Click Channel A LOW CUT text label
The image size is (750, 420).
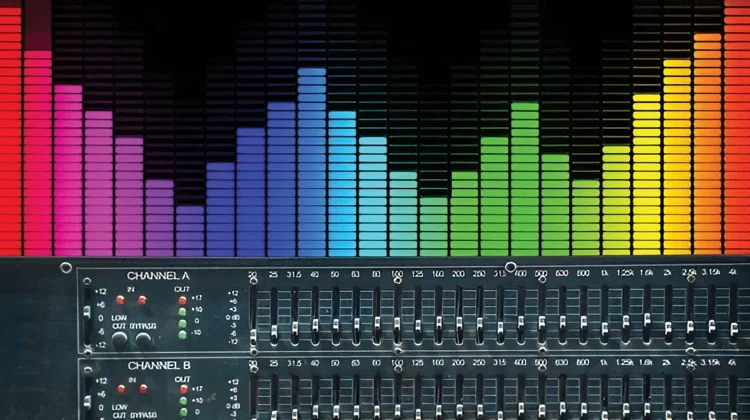(x=119, y=322)
